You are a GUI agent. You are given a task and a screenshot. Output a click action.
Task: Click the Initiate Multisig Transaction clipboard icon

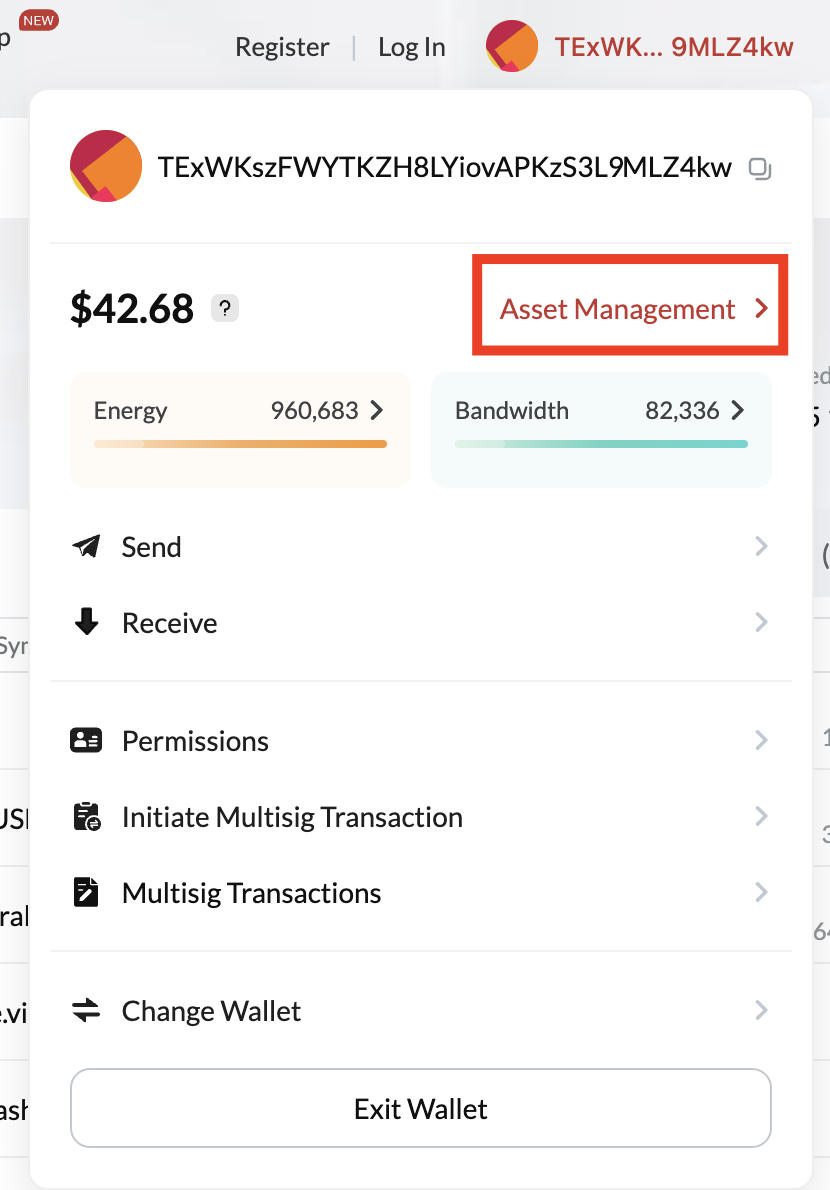[87, 816]
